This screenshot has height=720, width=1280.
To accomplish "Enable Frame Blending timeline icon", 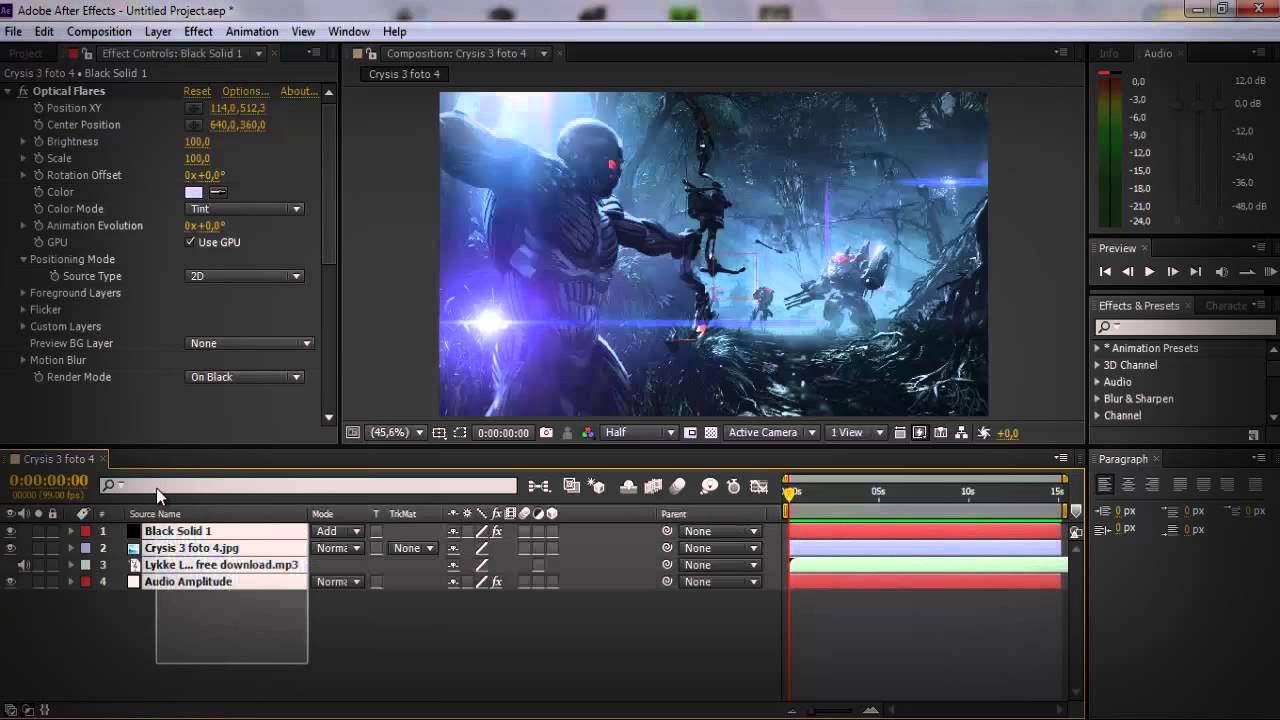I will (x=654, y=486).
